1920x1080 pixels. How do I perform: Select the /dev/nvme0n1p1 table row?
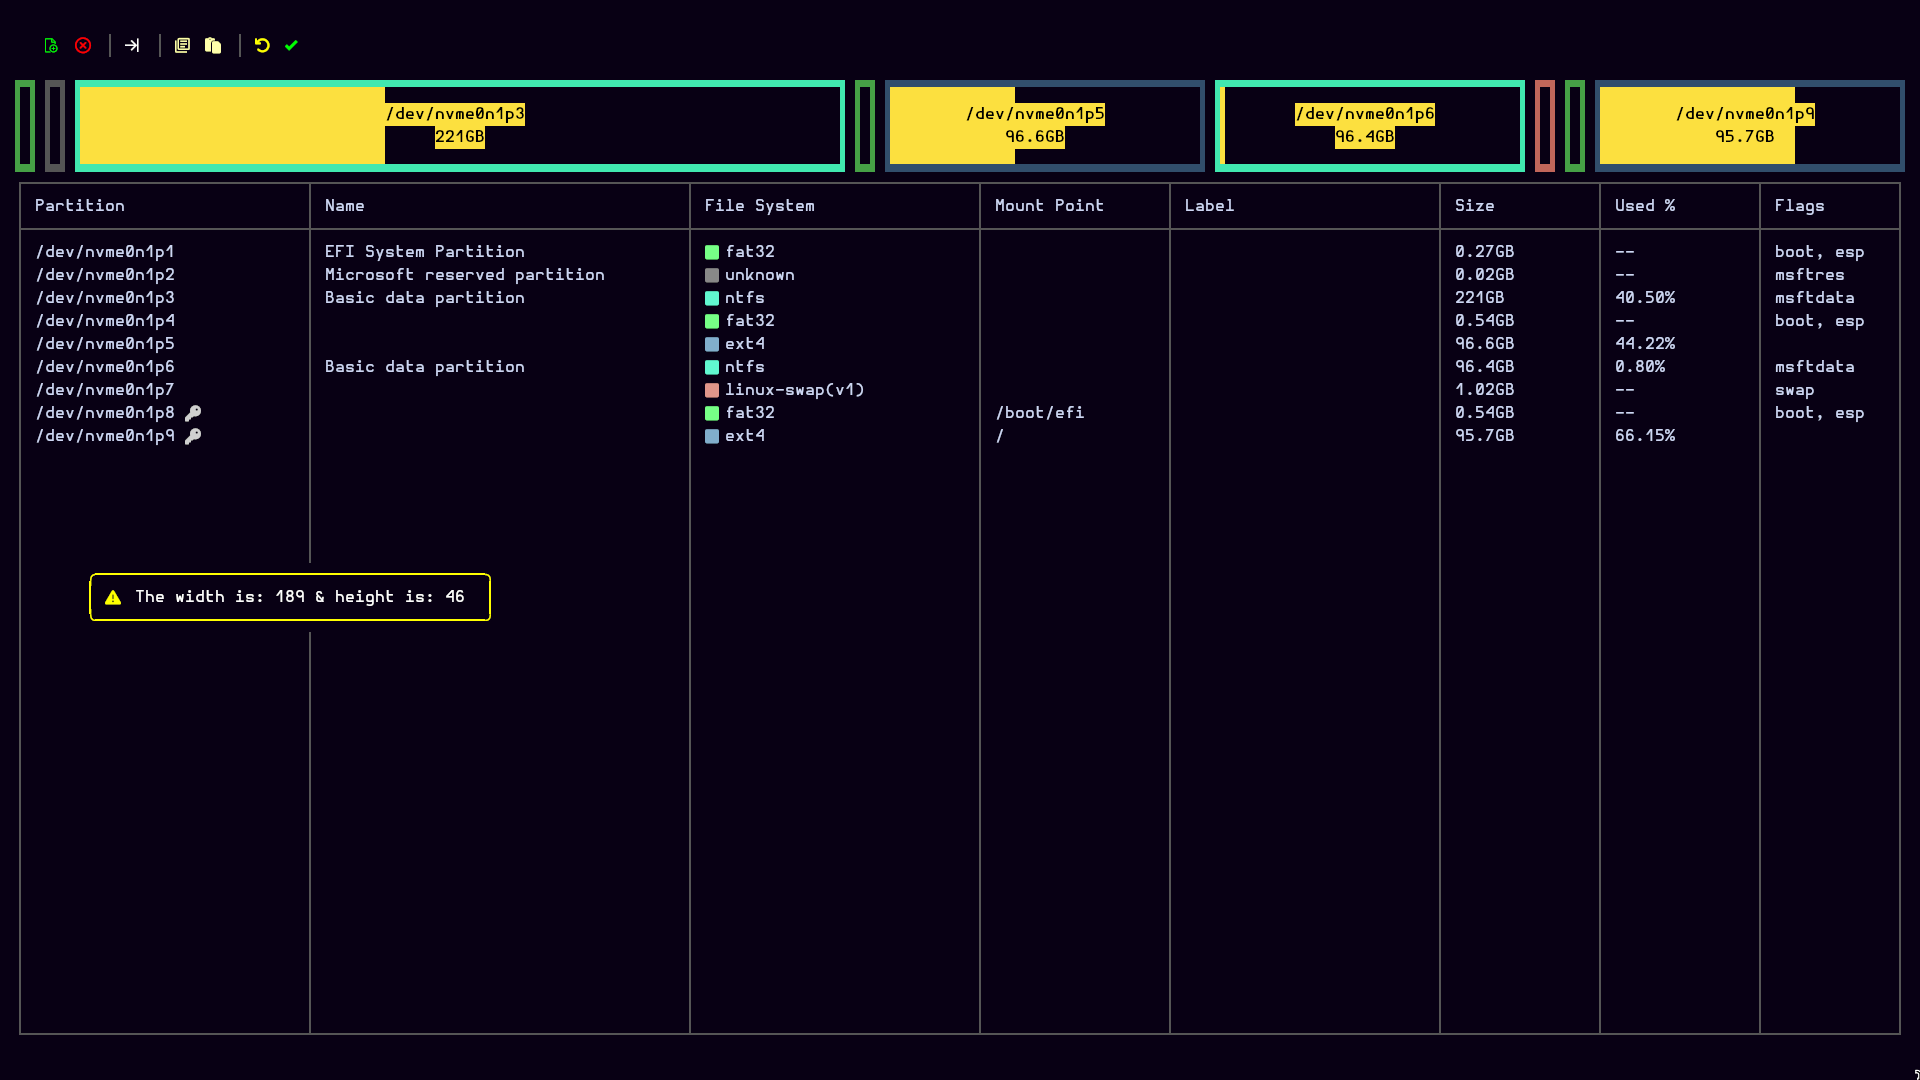(105, 252)
